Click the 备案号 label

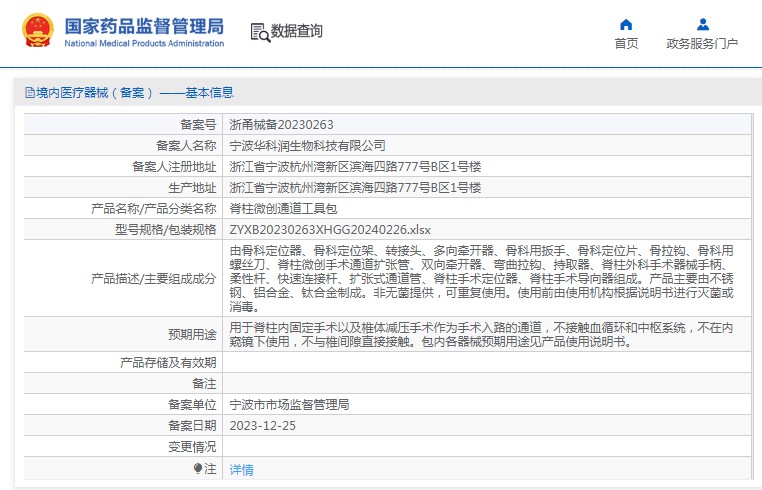[198, 125]
